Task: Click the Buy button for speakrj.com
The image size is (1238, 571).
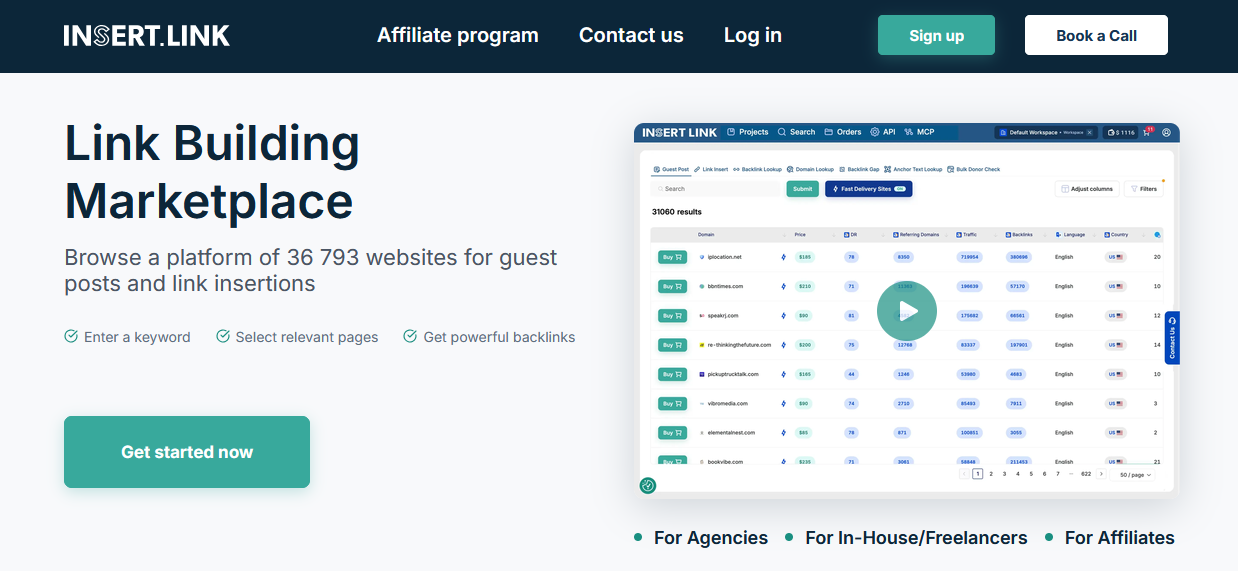Action: tap(672, 315)
